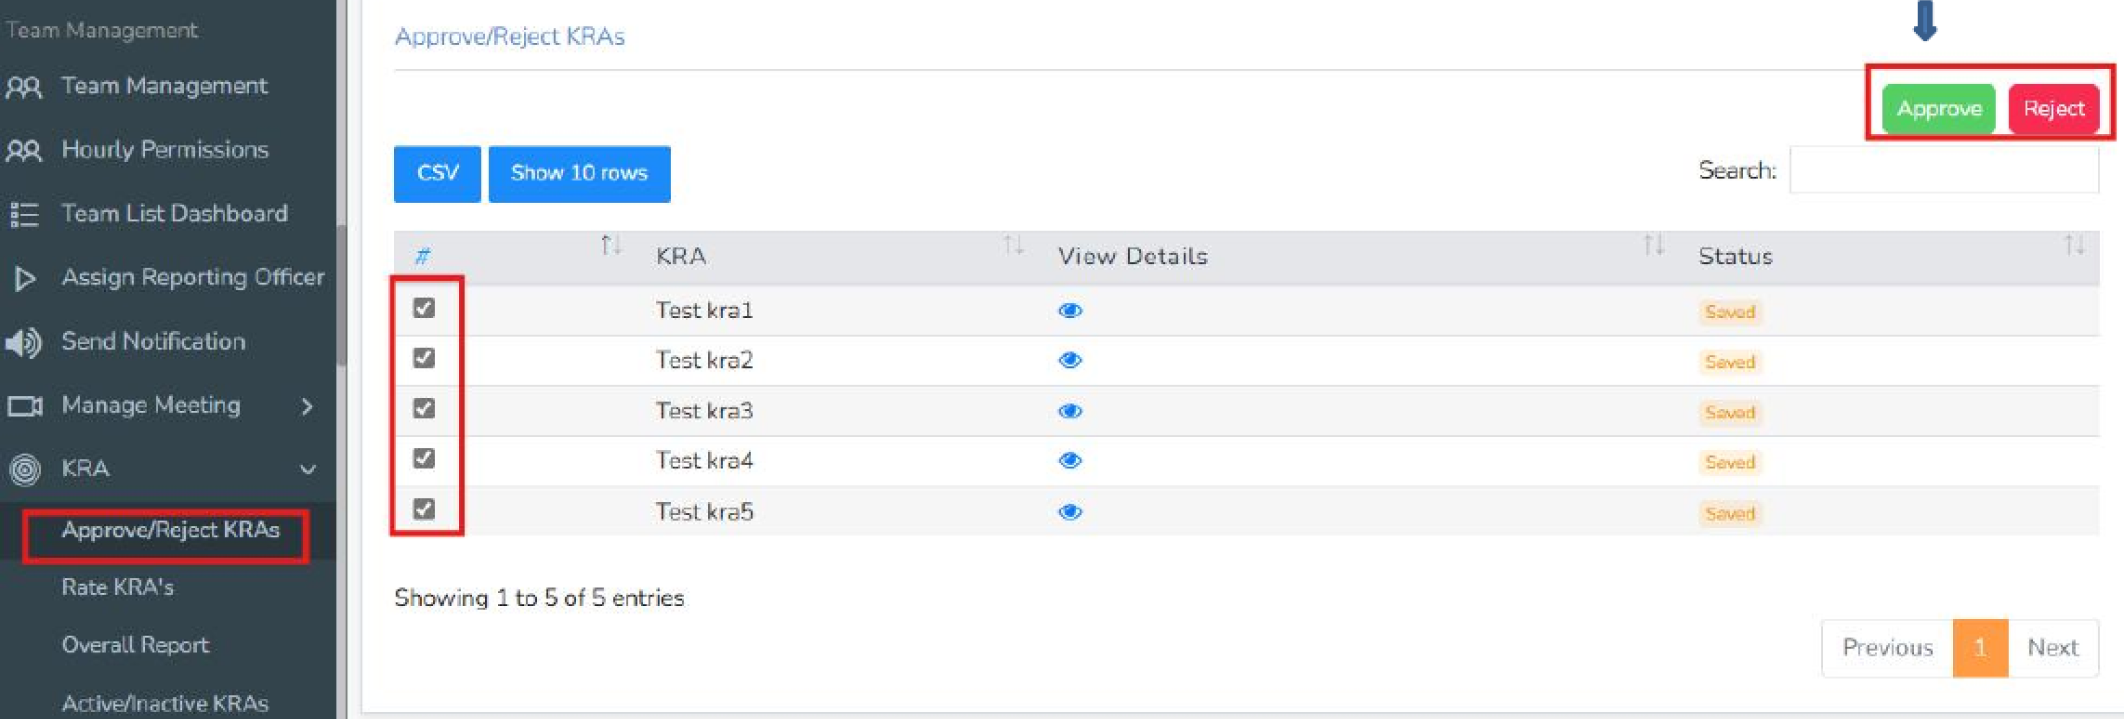2127x719 pixels.
Task: Select page 1 in pagination
Action: pos(1980,648)
